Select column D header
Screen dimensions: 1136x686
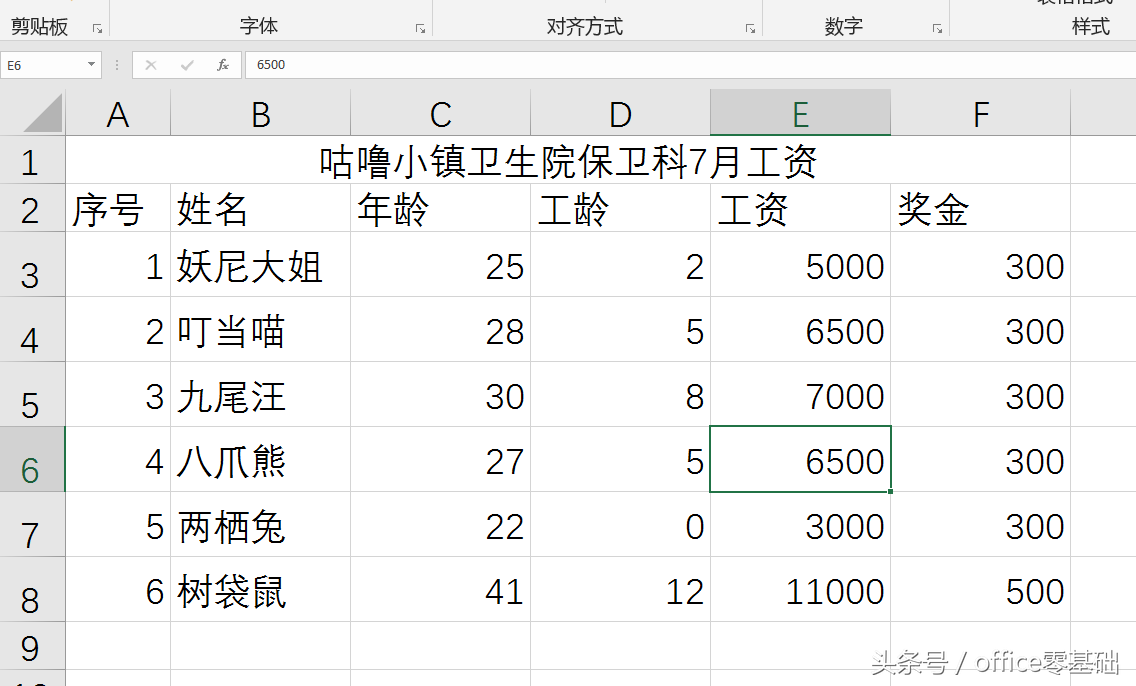point(620,113)
